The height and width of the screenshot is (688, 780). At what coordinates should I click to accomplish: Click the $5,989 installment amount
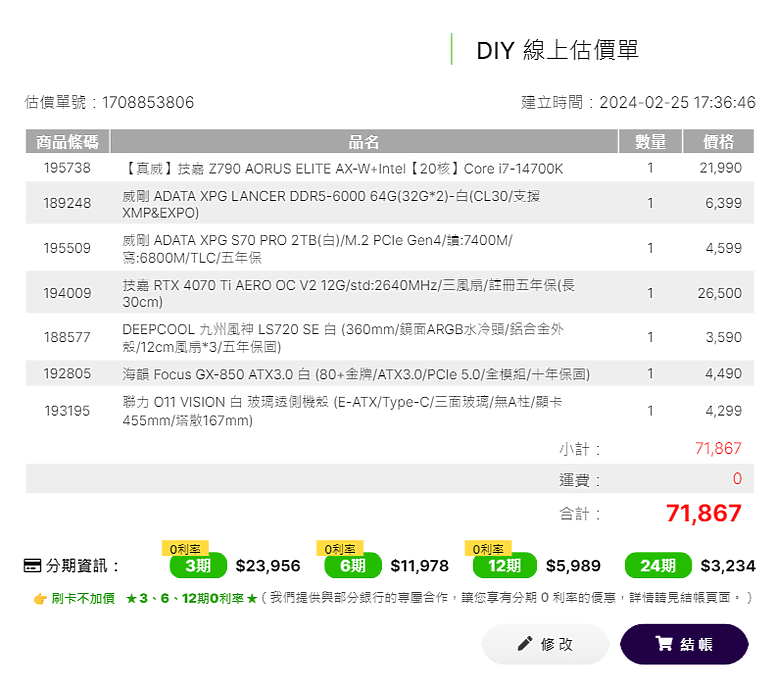[x=573, y=566]
